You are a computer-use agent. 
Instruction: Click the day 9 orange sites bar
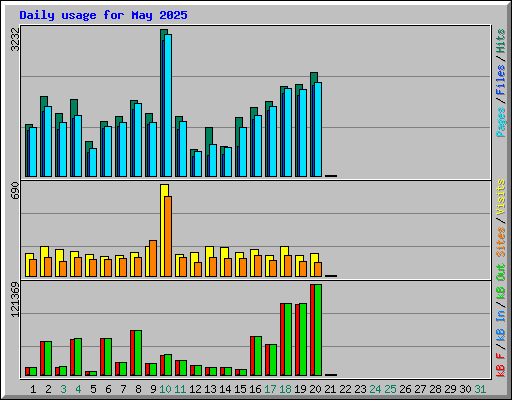pyautogui.click(x=153, y=258)
